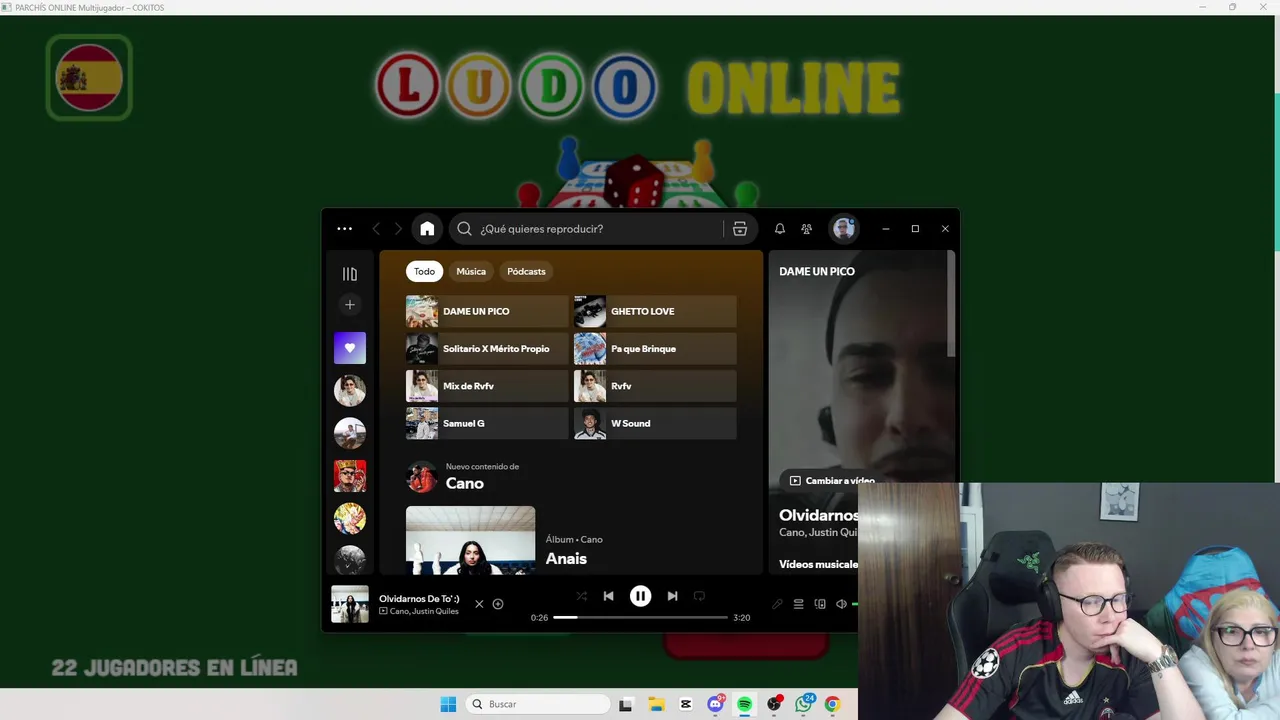Screen dimensions: 1280x720
Task: Open 'Solitario X Mérito Propio' tile
Action: (487, 349)
